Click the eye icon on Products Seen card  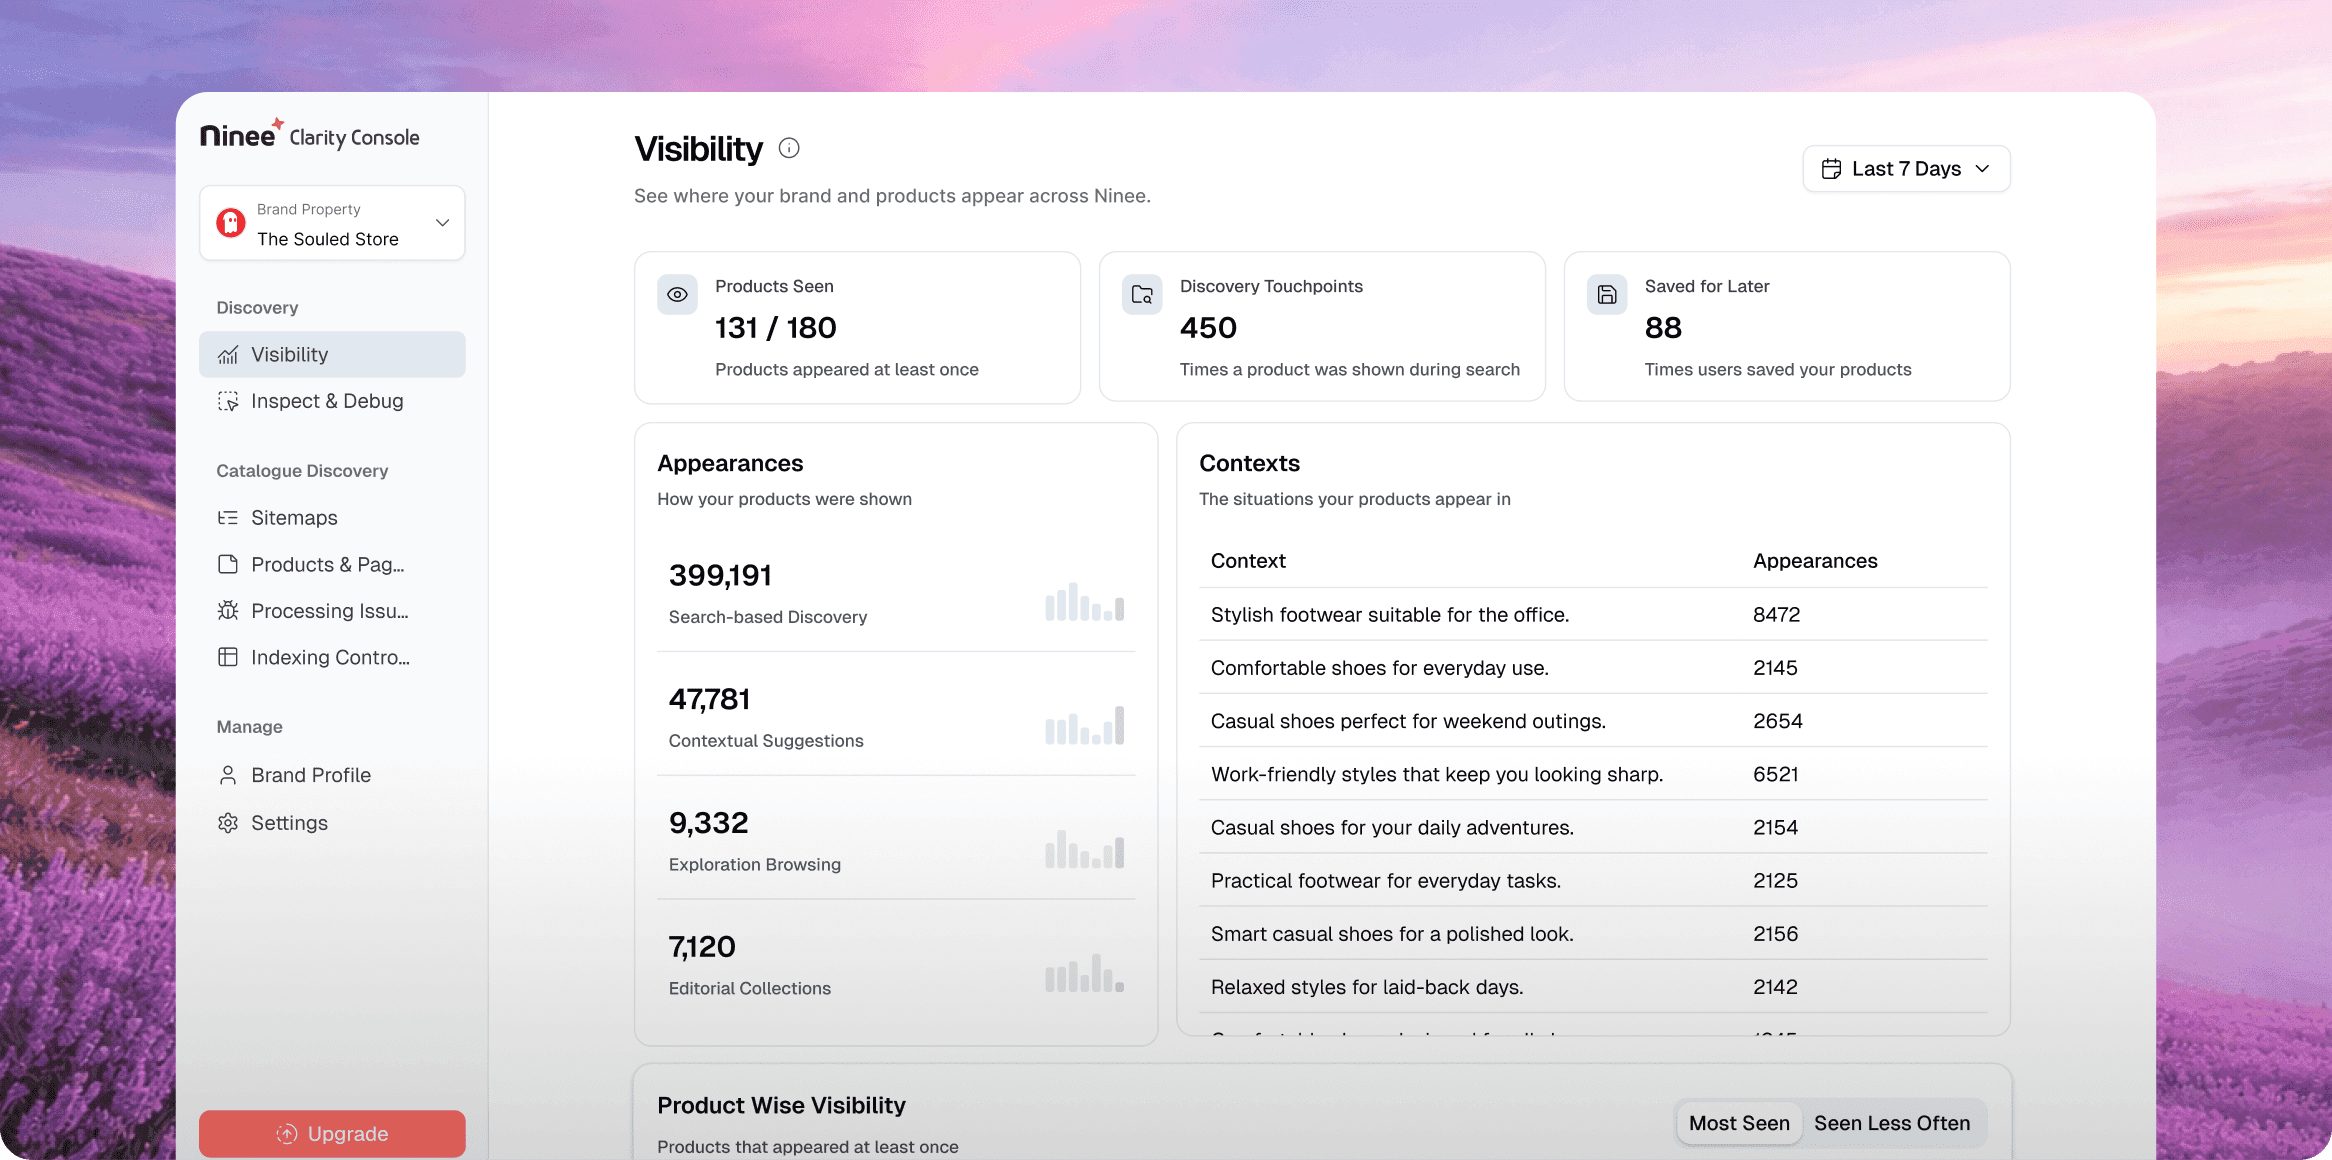(677, 295)
